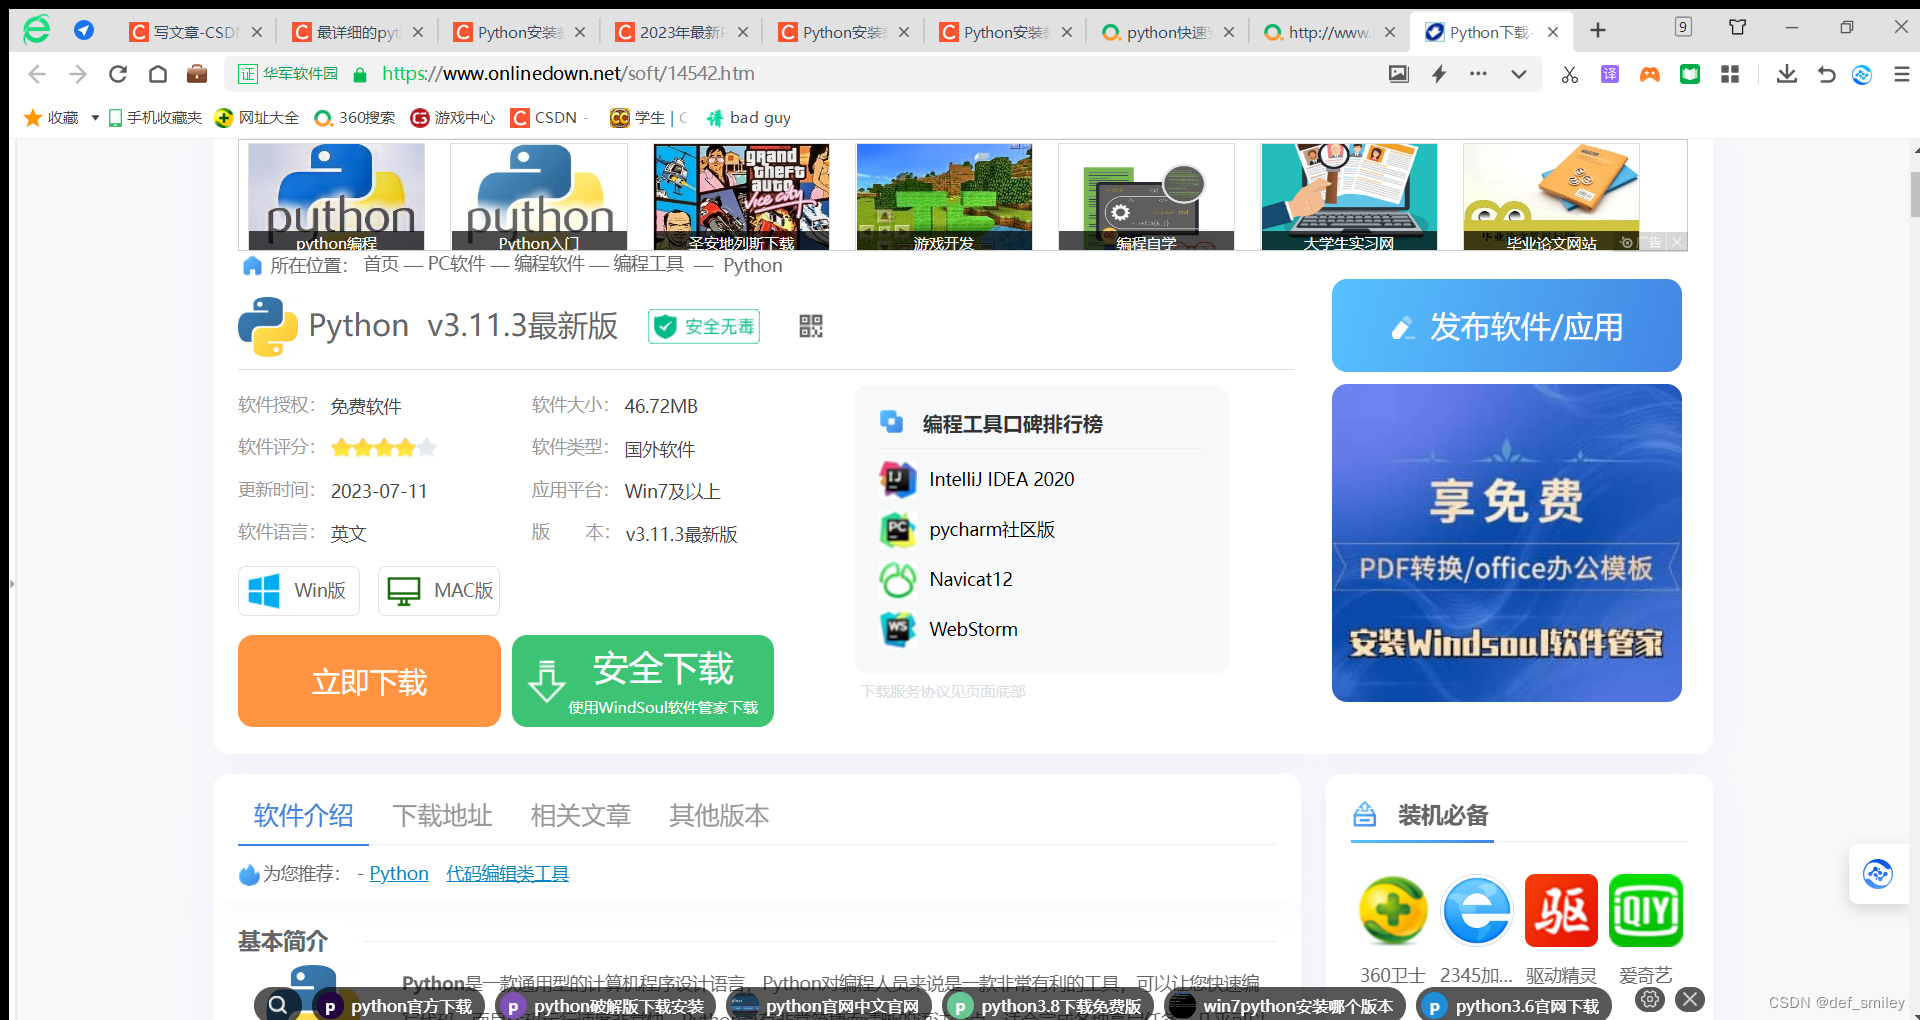Open the 代码编辑类工具 link
Screen dimensions: 1920x1020
point(507,873)
